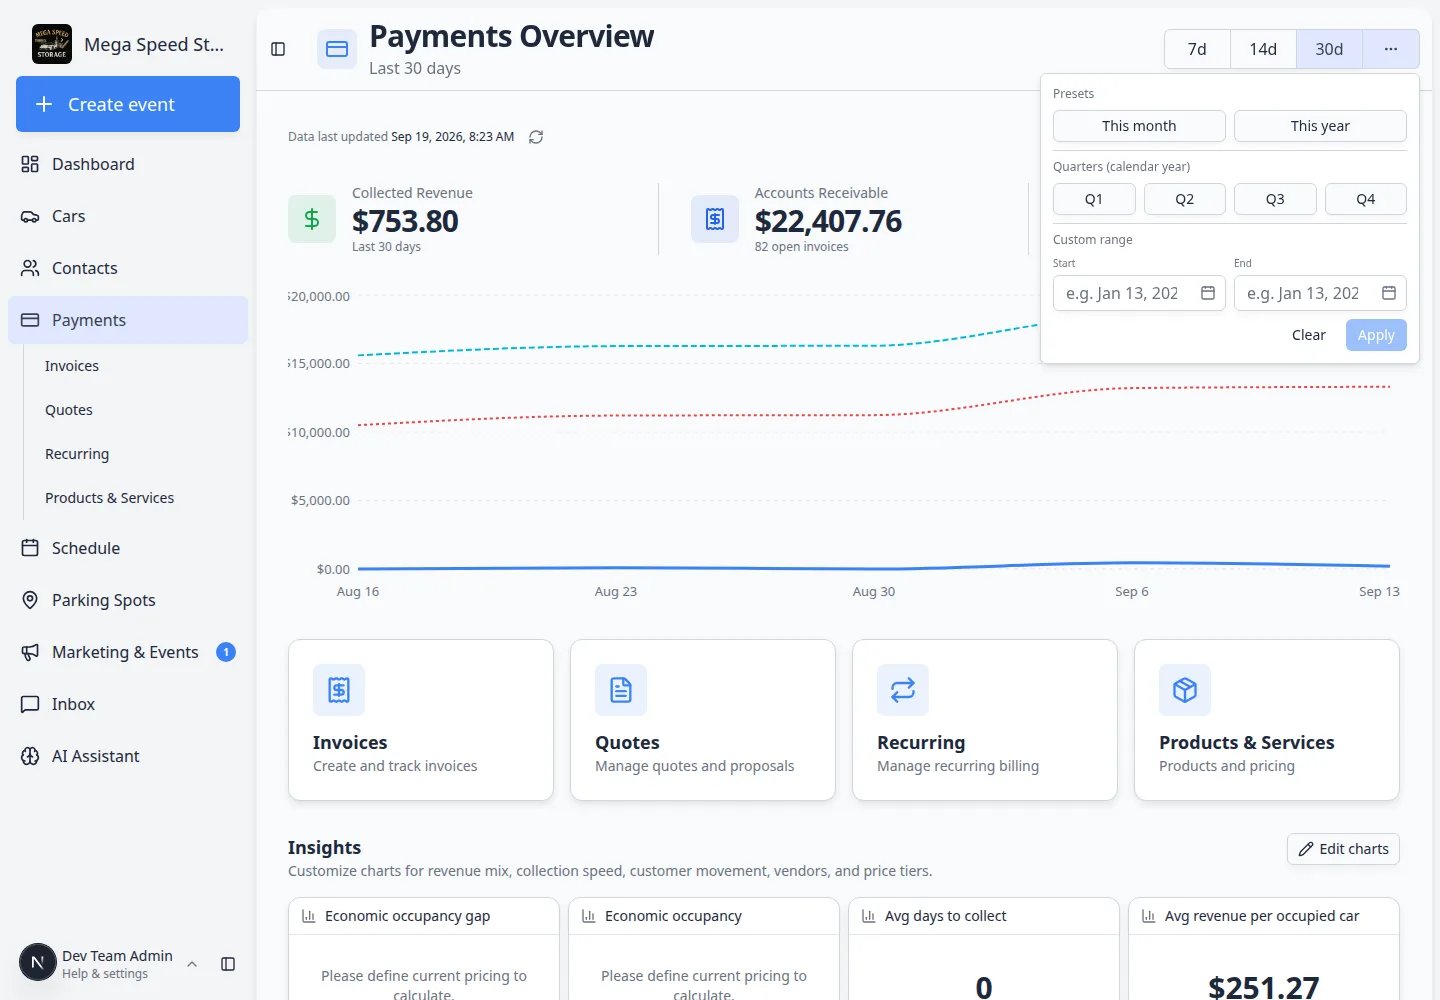Click the Payments Overview card header icon
The width and height of the screenshot is (1440, 1000).
(337, 49)
